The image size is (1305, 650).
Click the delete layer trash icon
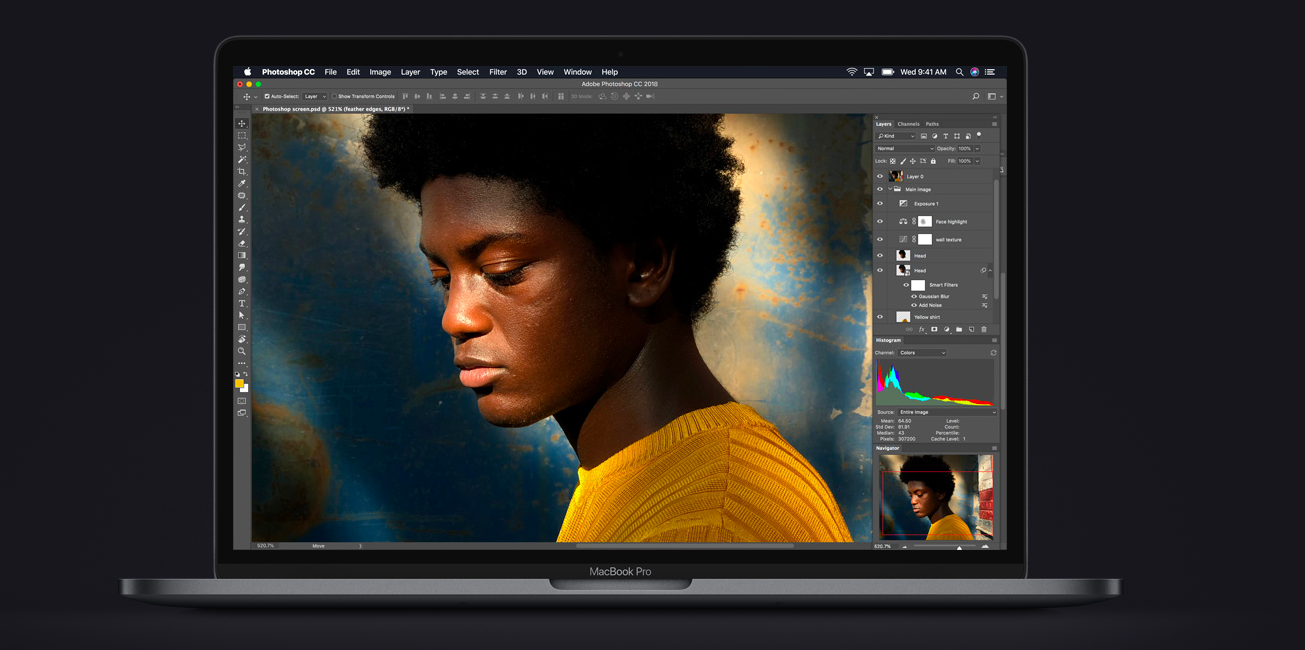point(983,329)
